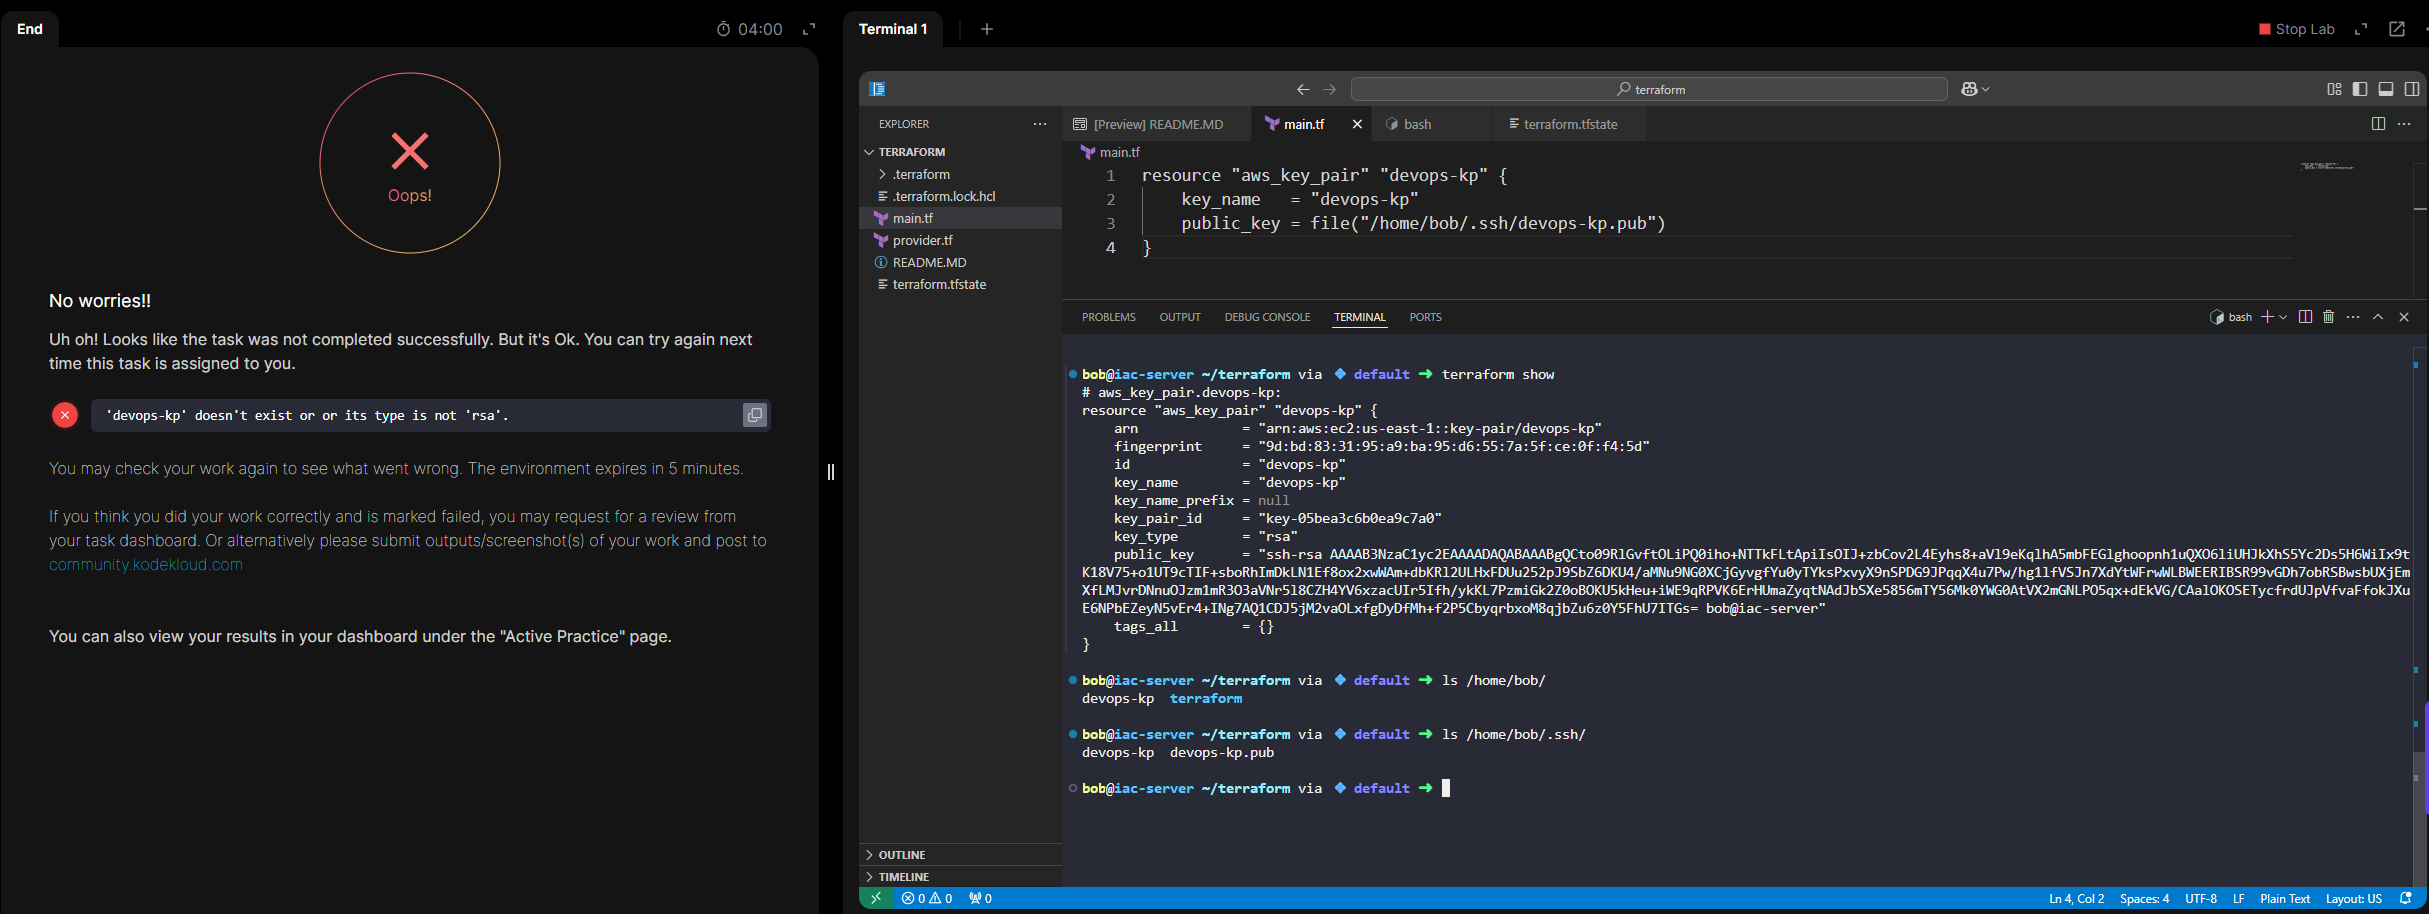
Task: Switch to the PROBLEMS panel tab
Action: point(1108,317)
